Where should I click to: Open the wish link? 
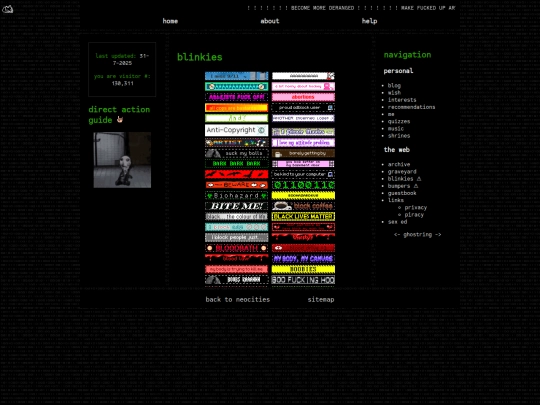coord(394,93)
